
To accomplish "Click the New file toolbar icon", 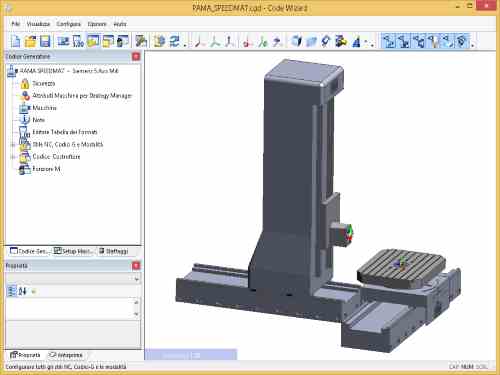I will [16, 41].
